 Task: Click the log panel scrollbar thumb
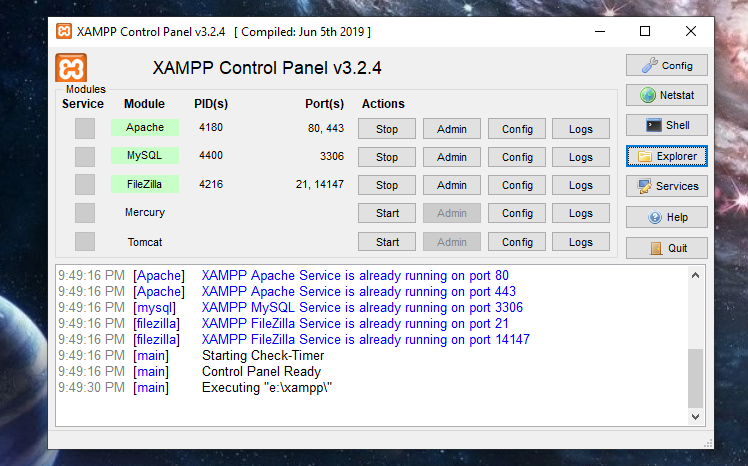point(696,378)
